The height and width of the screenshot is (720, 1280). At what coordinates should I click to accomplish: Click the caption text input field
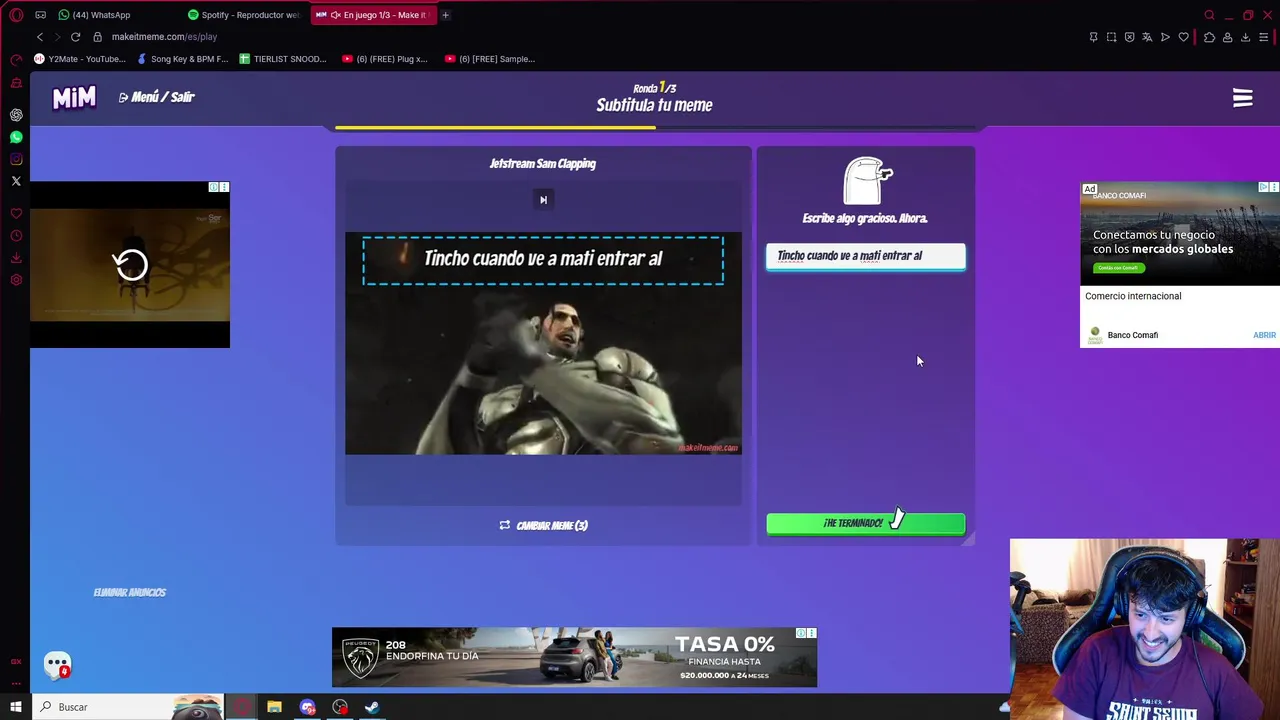point(866,256)
